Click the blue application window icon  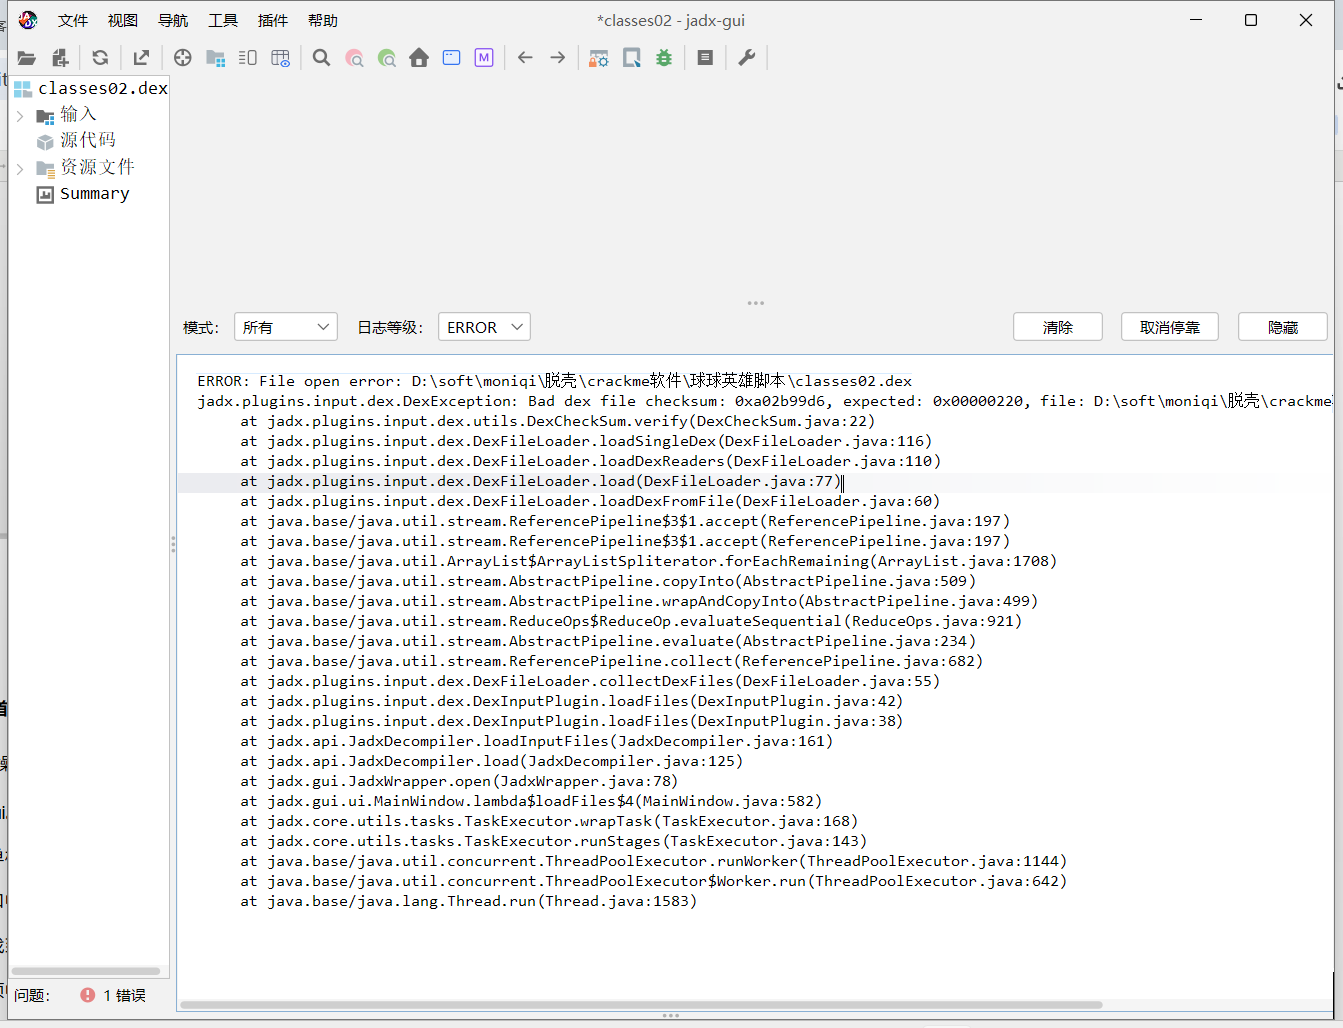[x=452, y=58]
